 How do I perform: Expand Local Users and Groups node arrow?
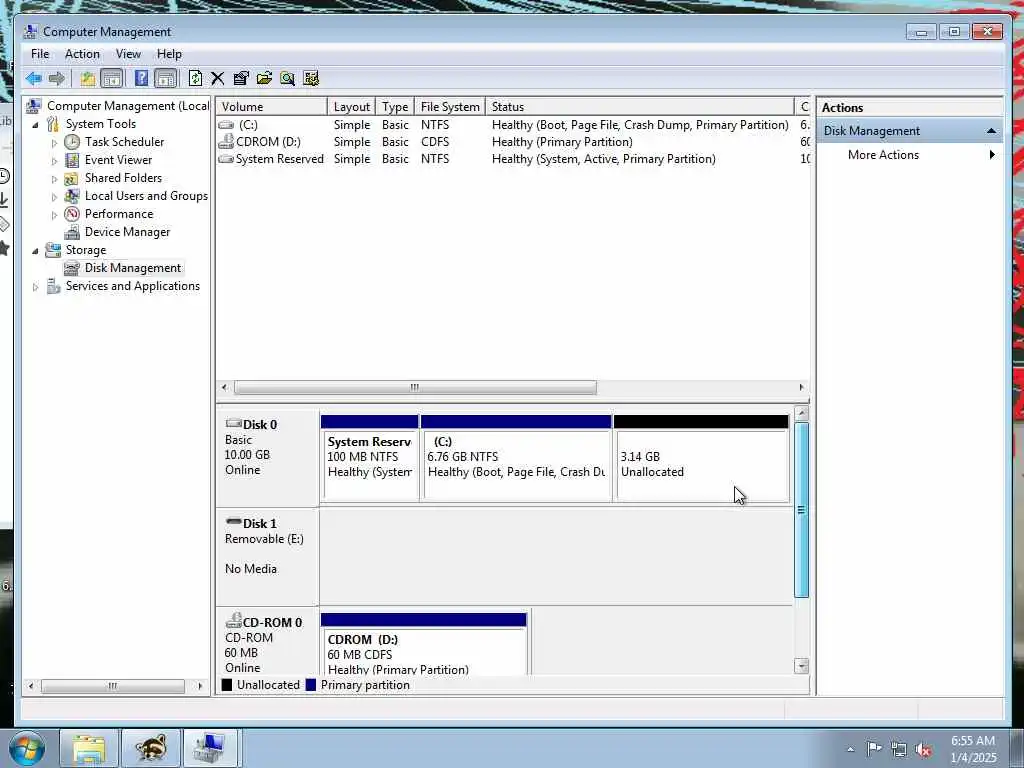(54, 197)
